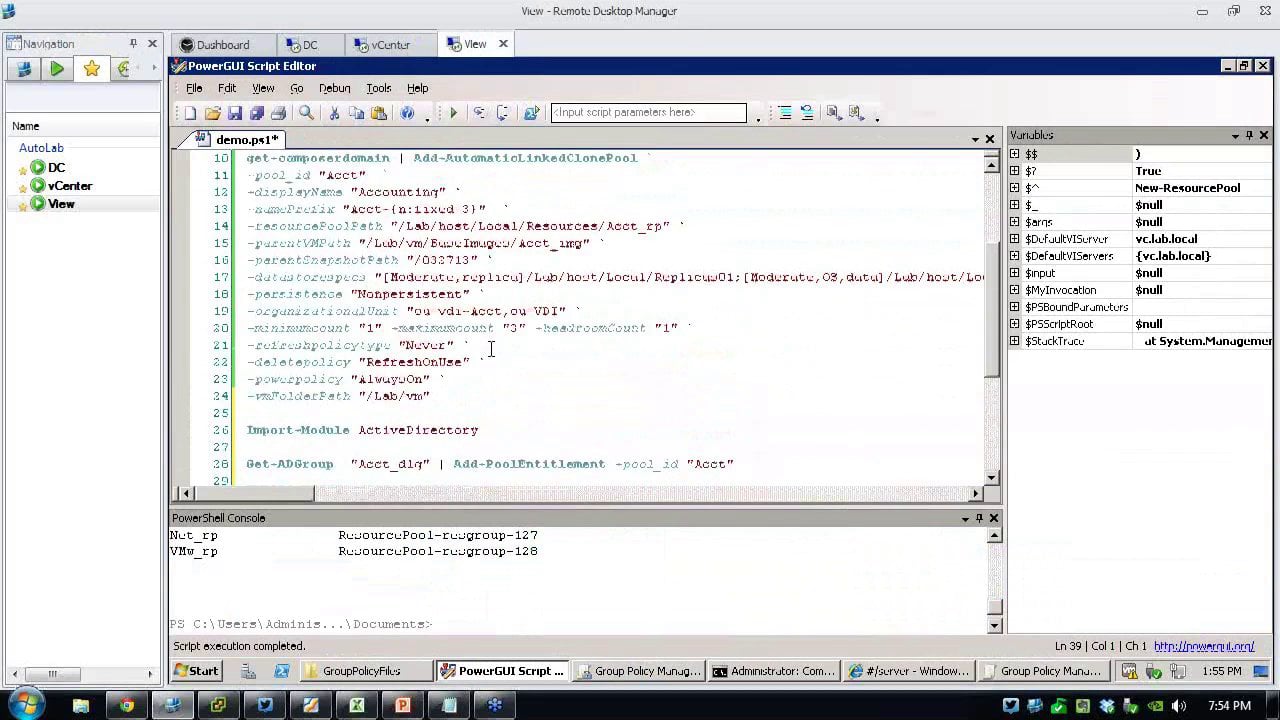Switch to the Dashboard tab
The height and width of the screenshot is (720, 1280).
click(x=223, y=45)
